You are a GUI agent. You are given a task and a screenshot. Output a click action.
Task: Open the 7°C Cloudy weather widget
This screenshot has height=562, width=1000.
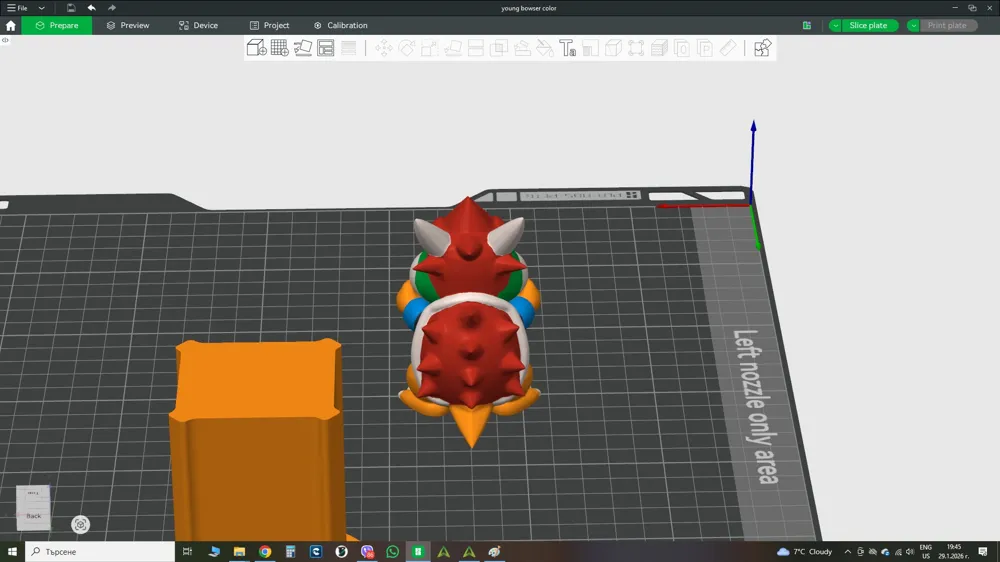pos(805,552)
